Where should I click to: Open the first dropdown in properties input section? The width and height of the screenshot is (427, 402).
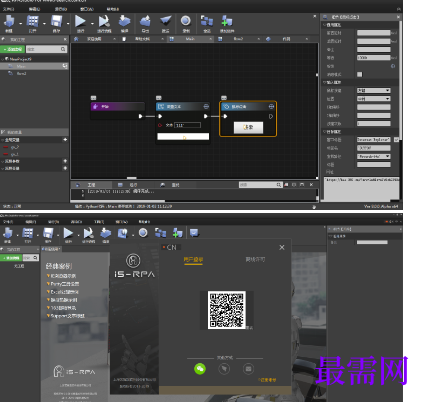[373, 90]
